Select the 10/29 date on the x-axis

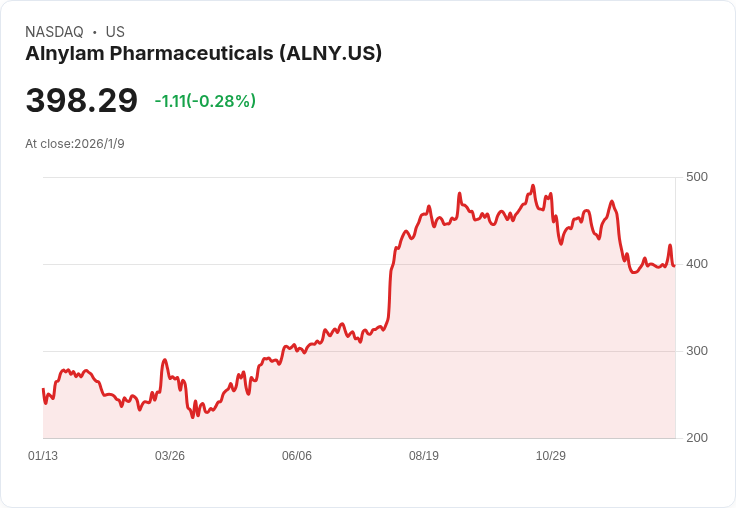pos(551,456)
